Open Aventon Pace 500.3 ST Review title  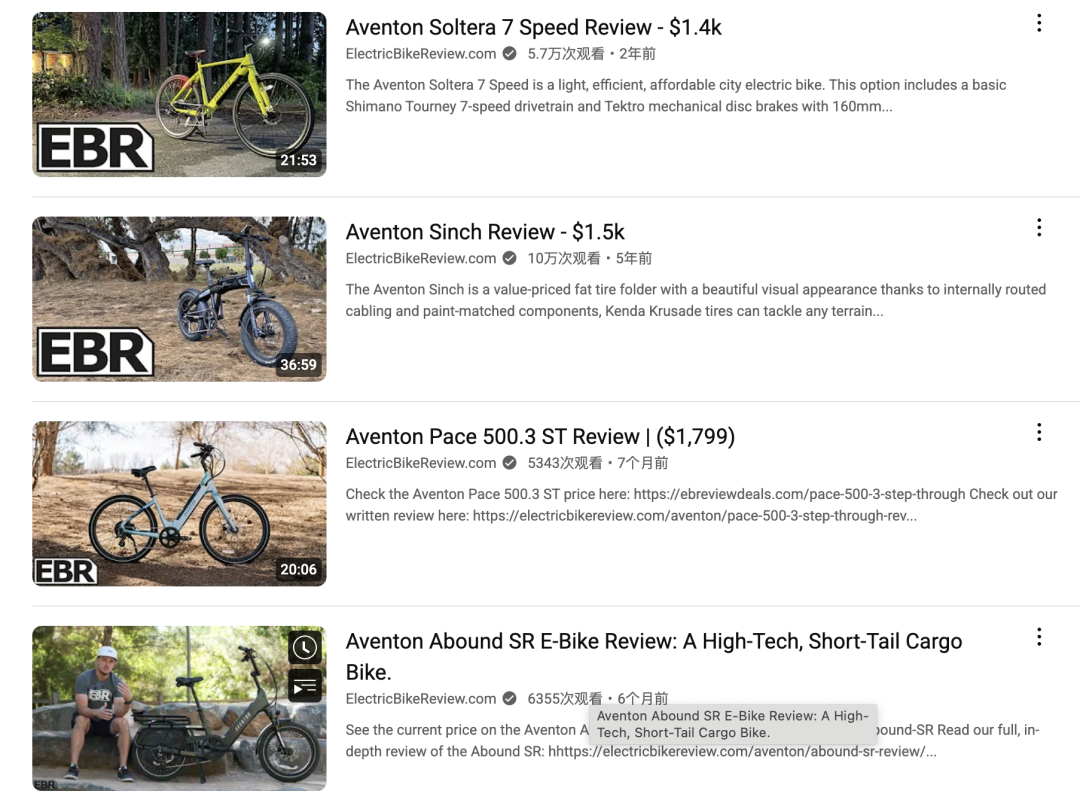point(540,437)
